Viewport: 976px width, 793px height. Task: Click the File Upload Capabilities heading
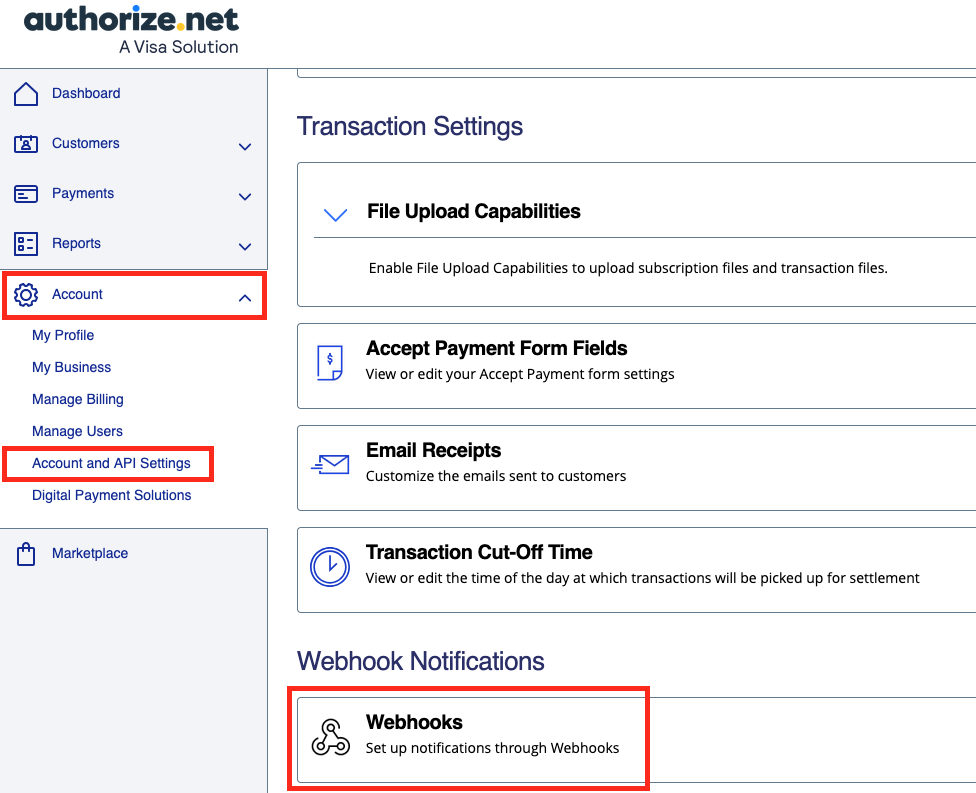tap(474, 212)
